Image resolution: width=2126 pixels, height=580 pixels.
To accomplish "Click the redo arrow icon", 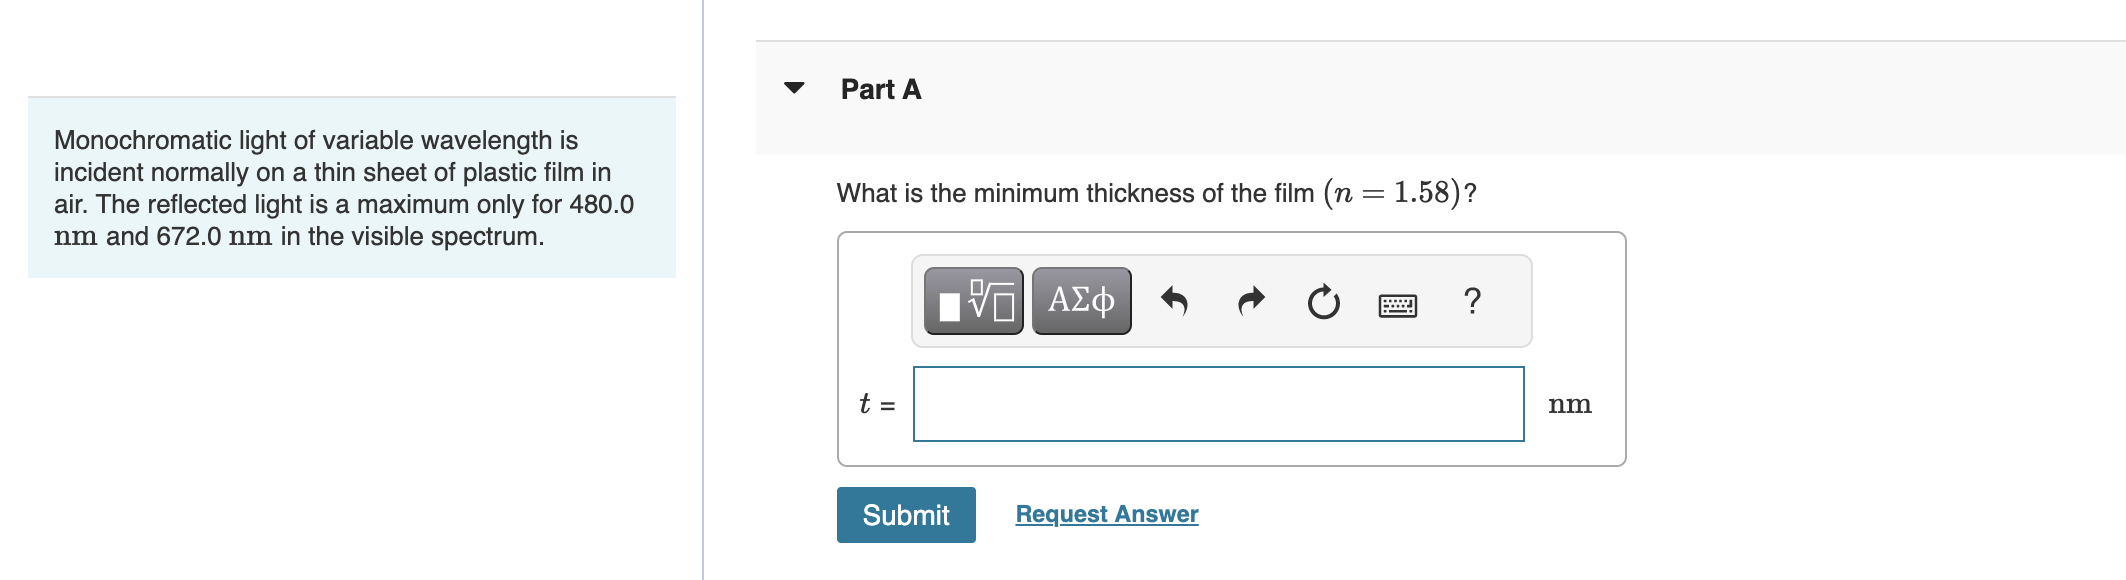I will 1250,301.
